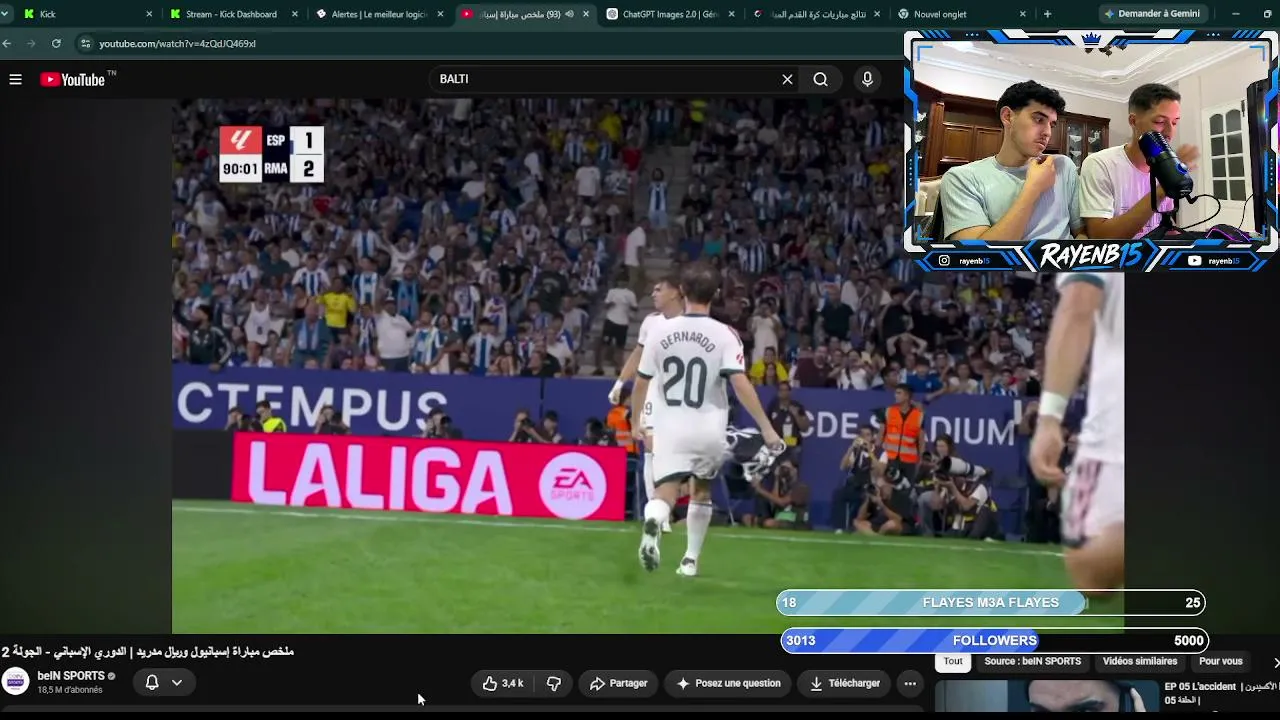This screenshot has width=1280, height=720.
Task: Close the Nouvel onglet tab
Action: click(x=1022, y=14)
